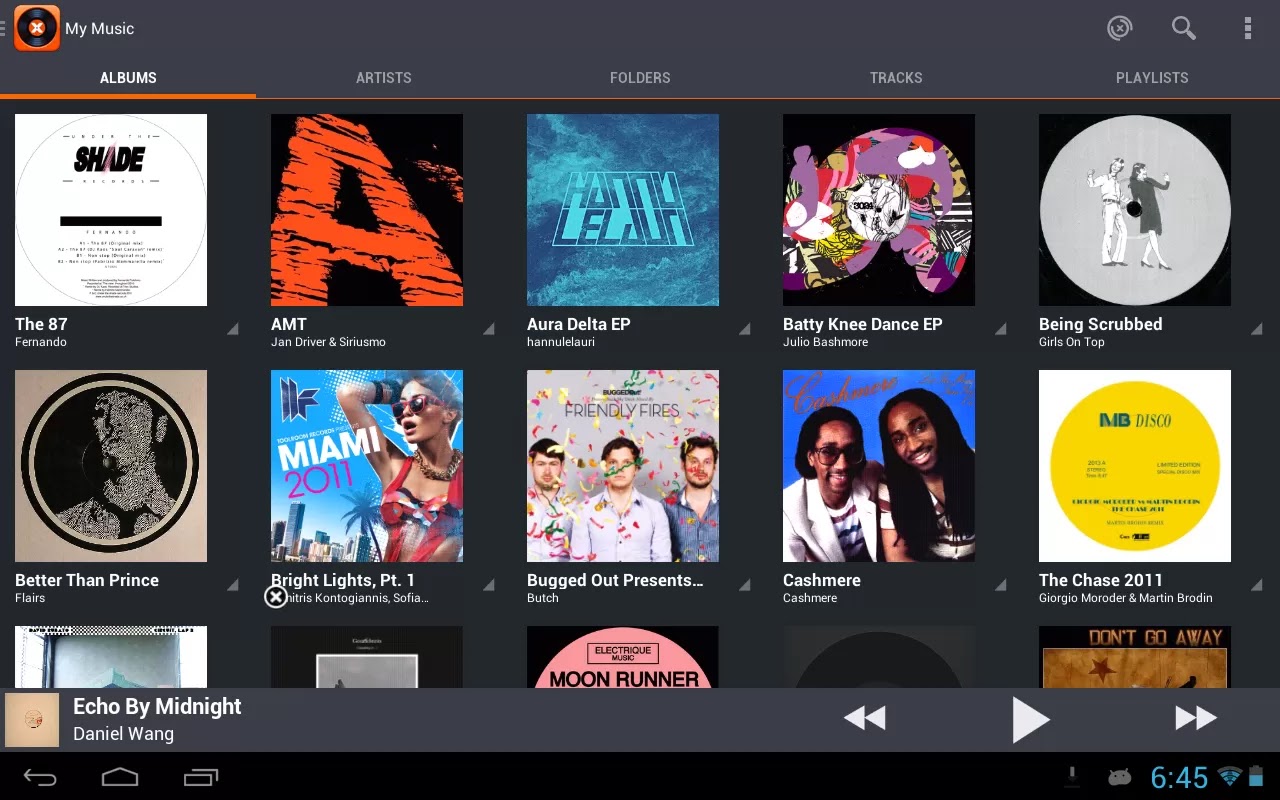Tap the Android home button

120,777
